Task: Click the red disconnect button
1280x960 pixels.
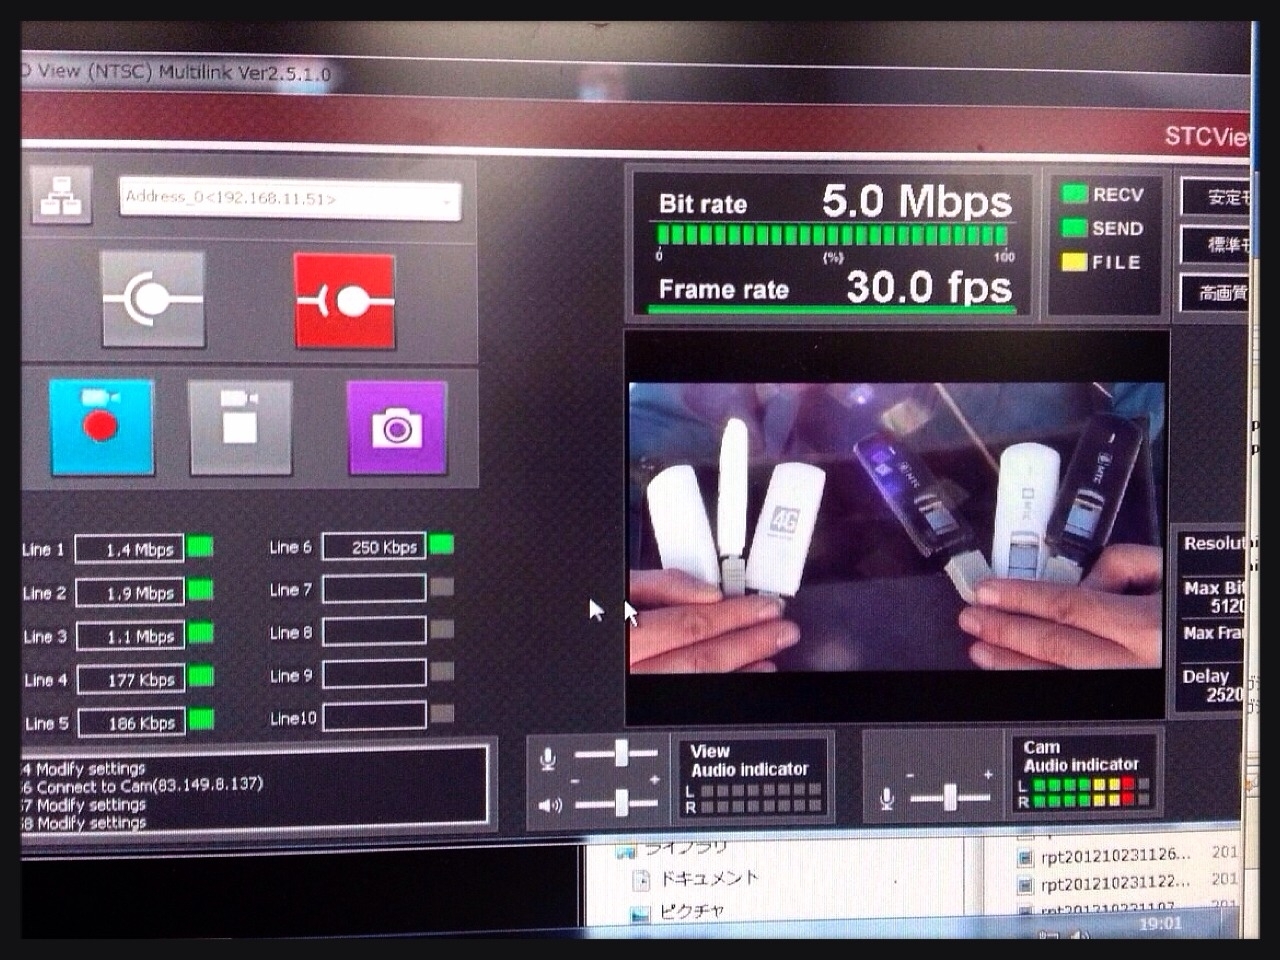Action: coord(345,301)
